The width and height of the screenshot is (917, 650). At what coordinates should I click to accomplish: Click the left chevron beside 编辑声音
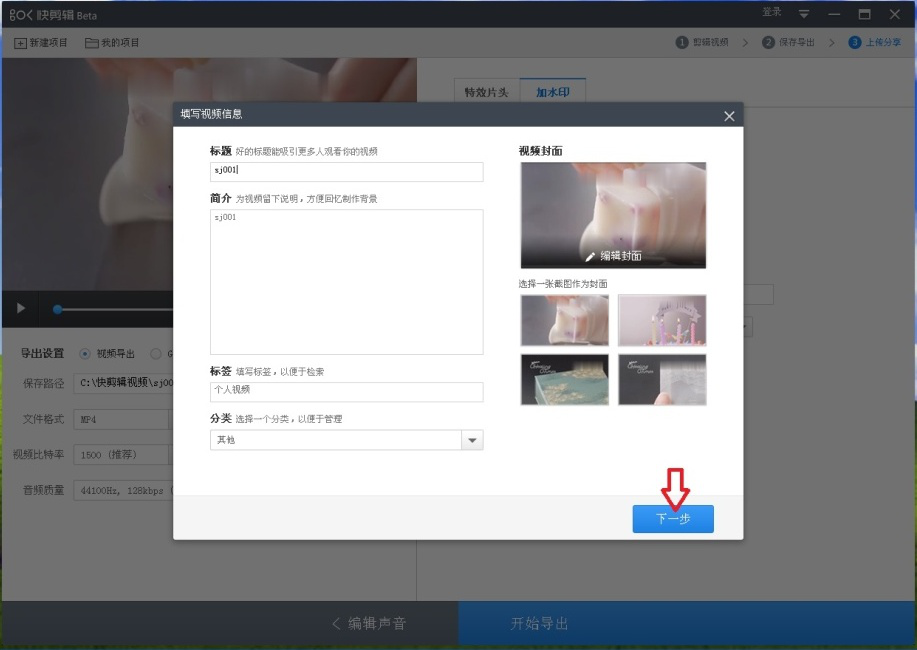tap(336, 624)
